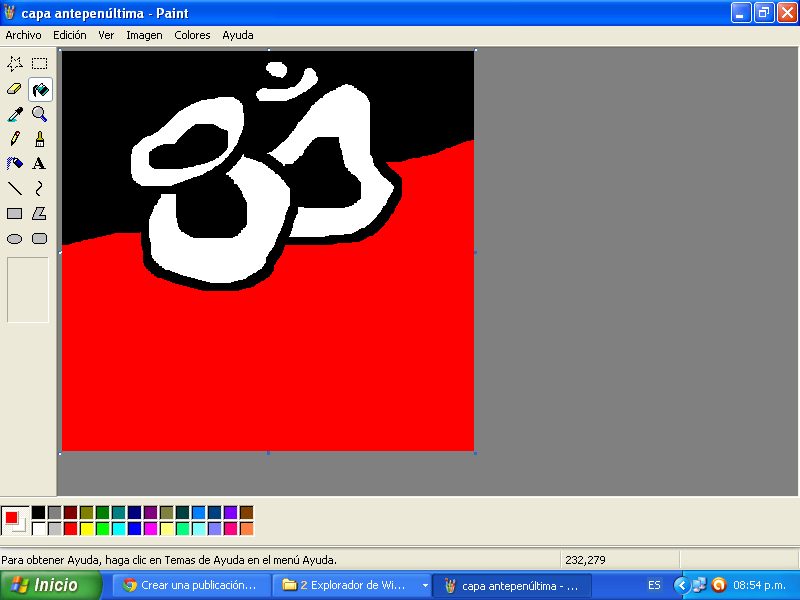This screenshot has height=600, width=800.
Task: Choose the Rounded Rectangle tool
Action: 40,239
